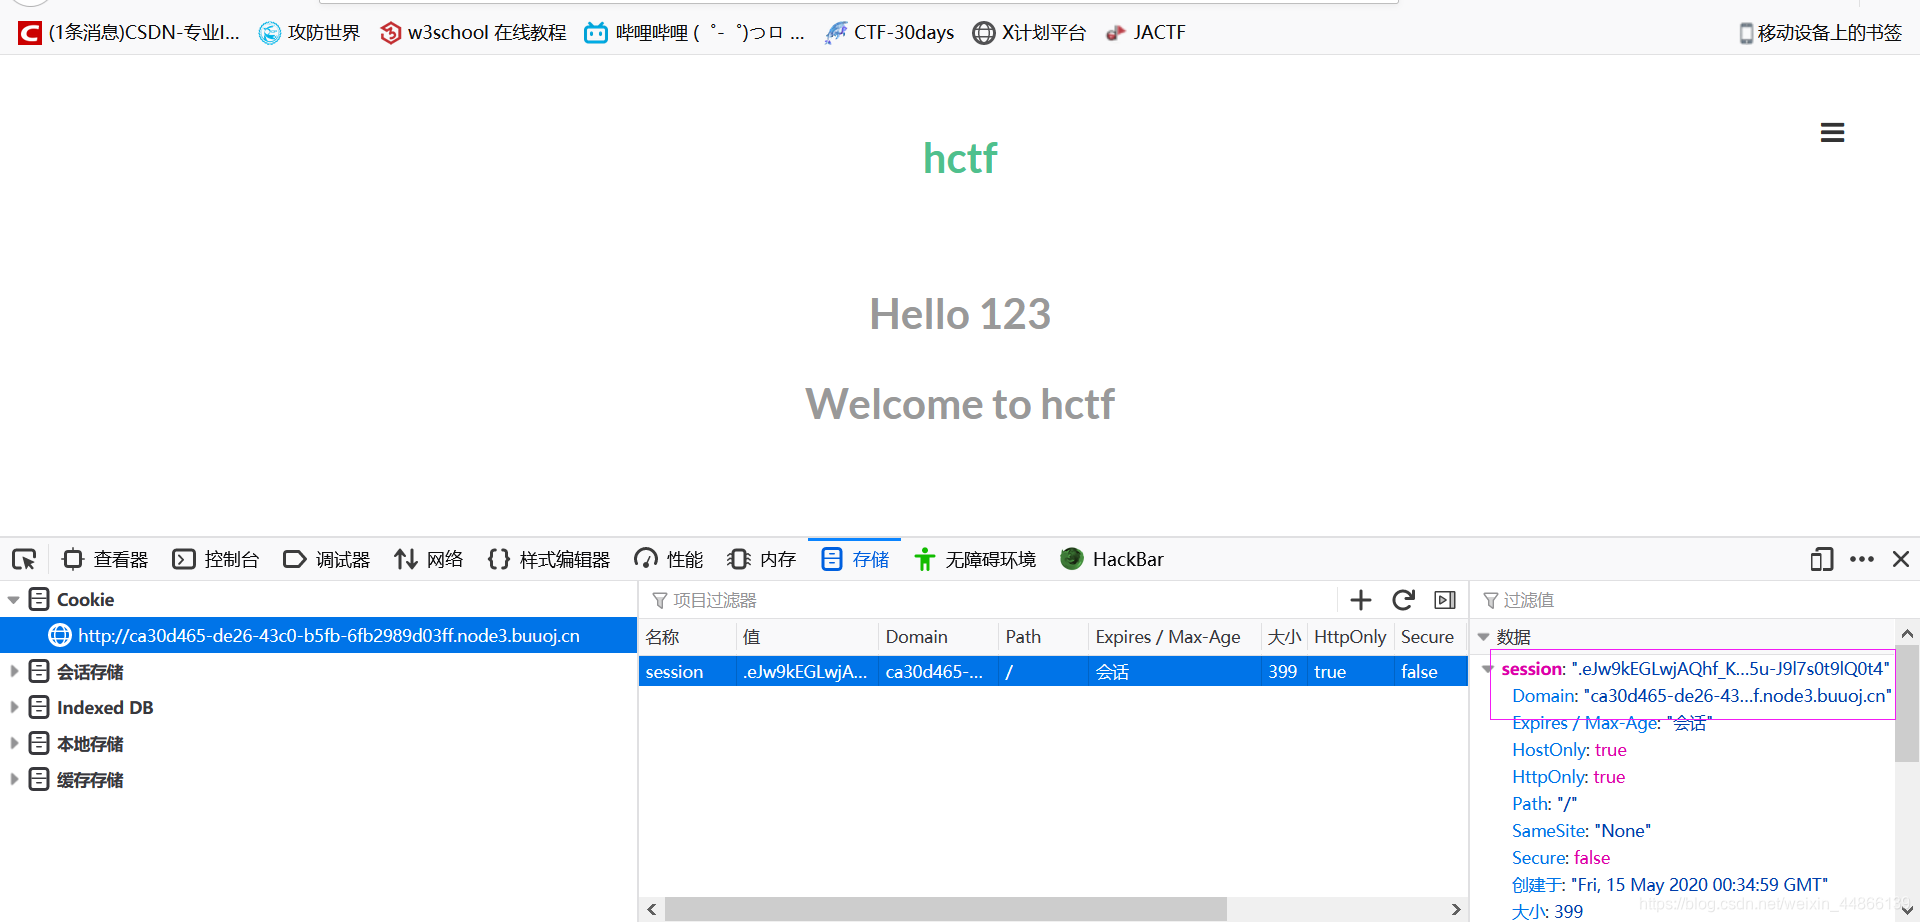1920x922 pixels.
Task: Collapse the Cookie tree node
Action: (14, 600)
